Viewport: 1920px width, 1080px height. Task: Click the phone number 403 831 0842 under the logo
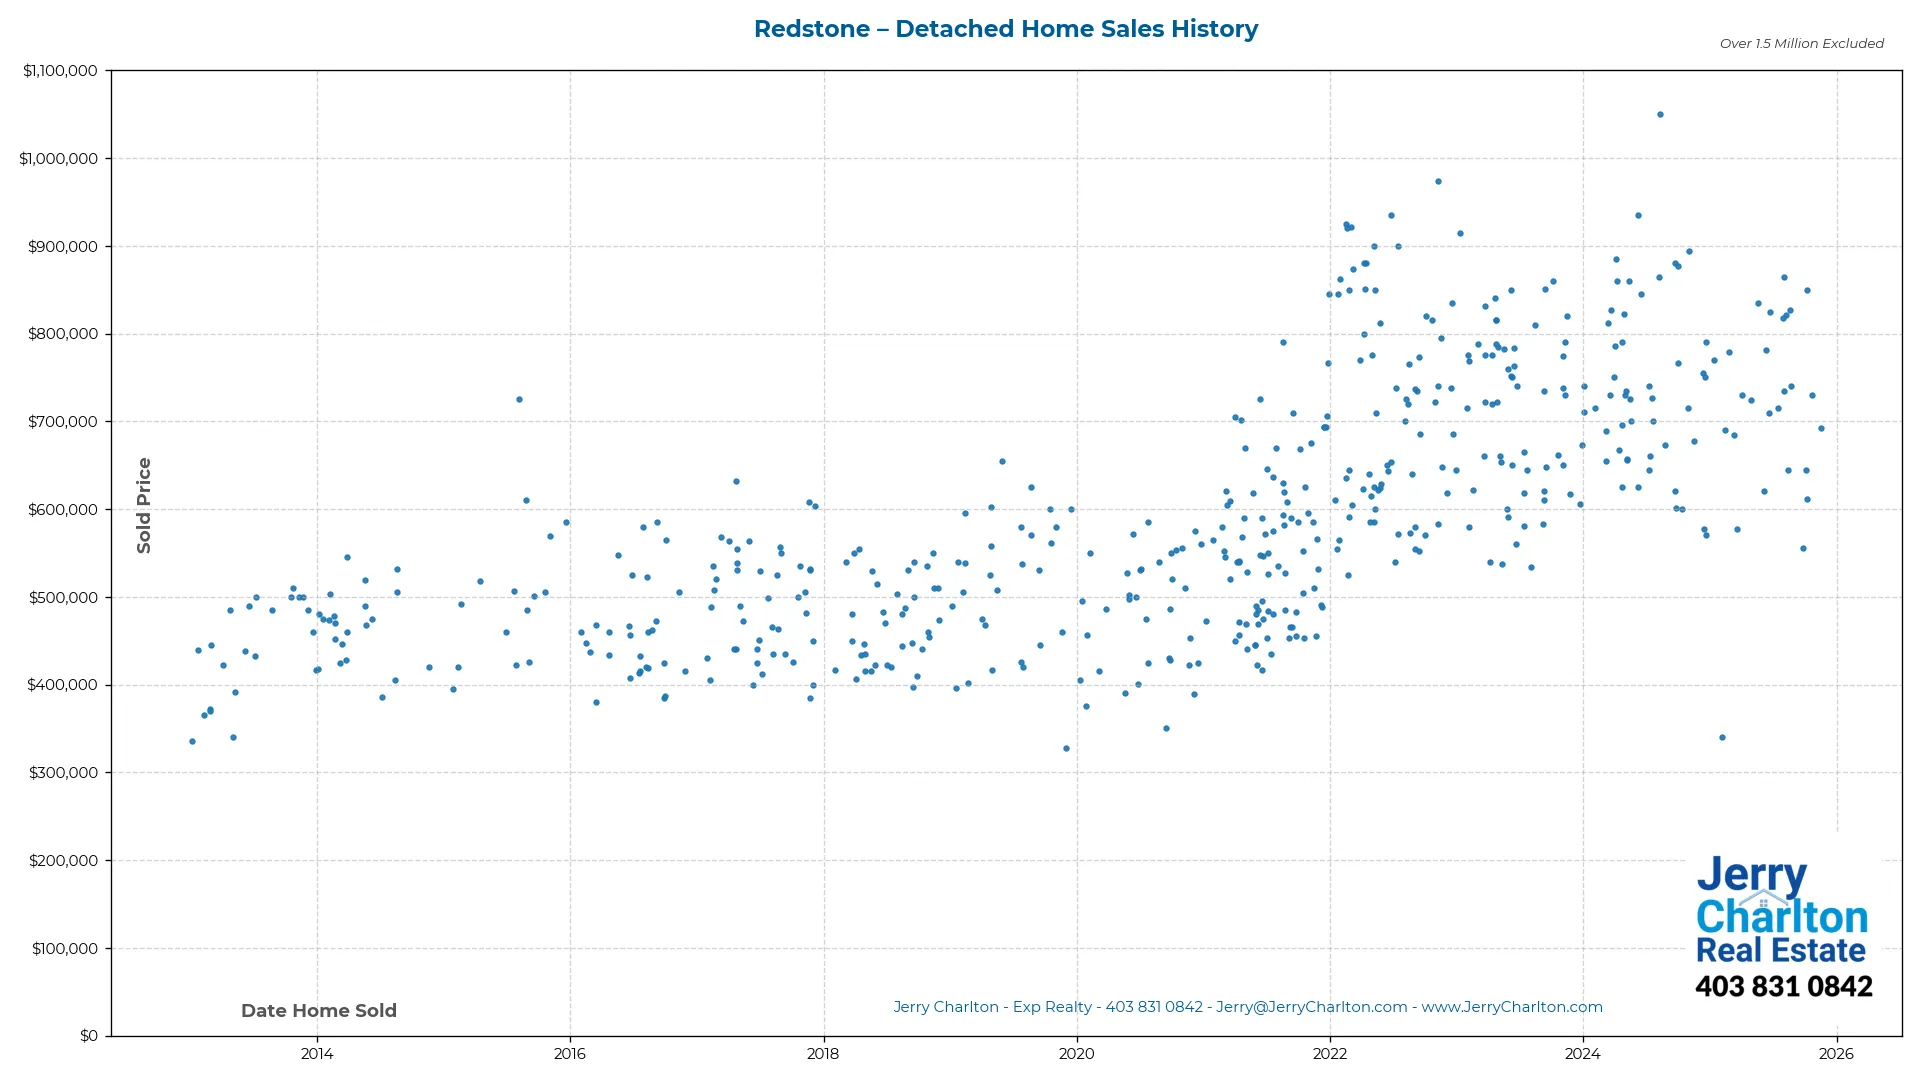(1785, 987)
